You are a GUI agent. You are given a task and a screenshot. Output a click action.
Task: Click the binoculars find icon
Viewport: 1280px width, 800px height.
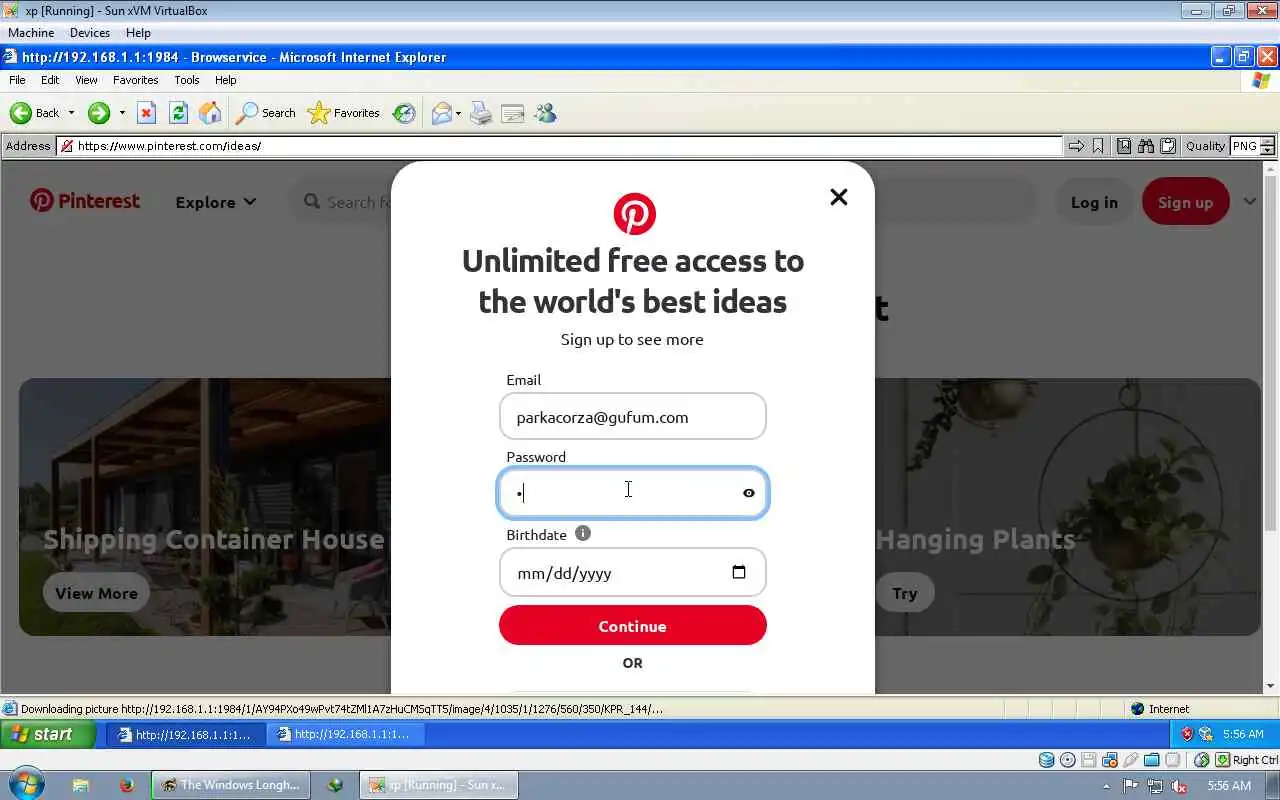[1146, 146]
